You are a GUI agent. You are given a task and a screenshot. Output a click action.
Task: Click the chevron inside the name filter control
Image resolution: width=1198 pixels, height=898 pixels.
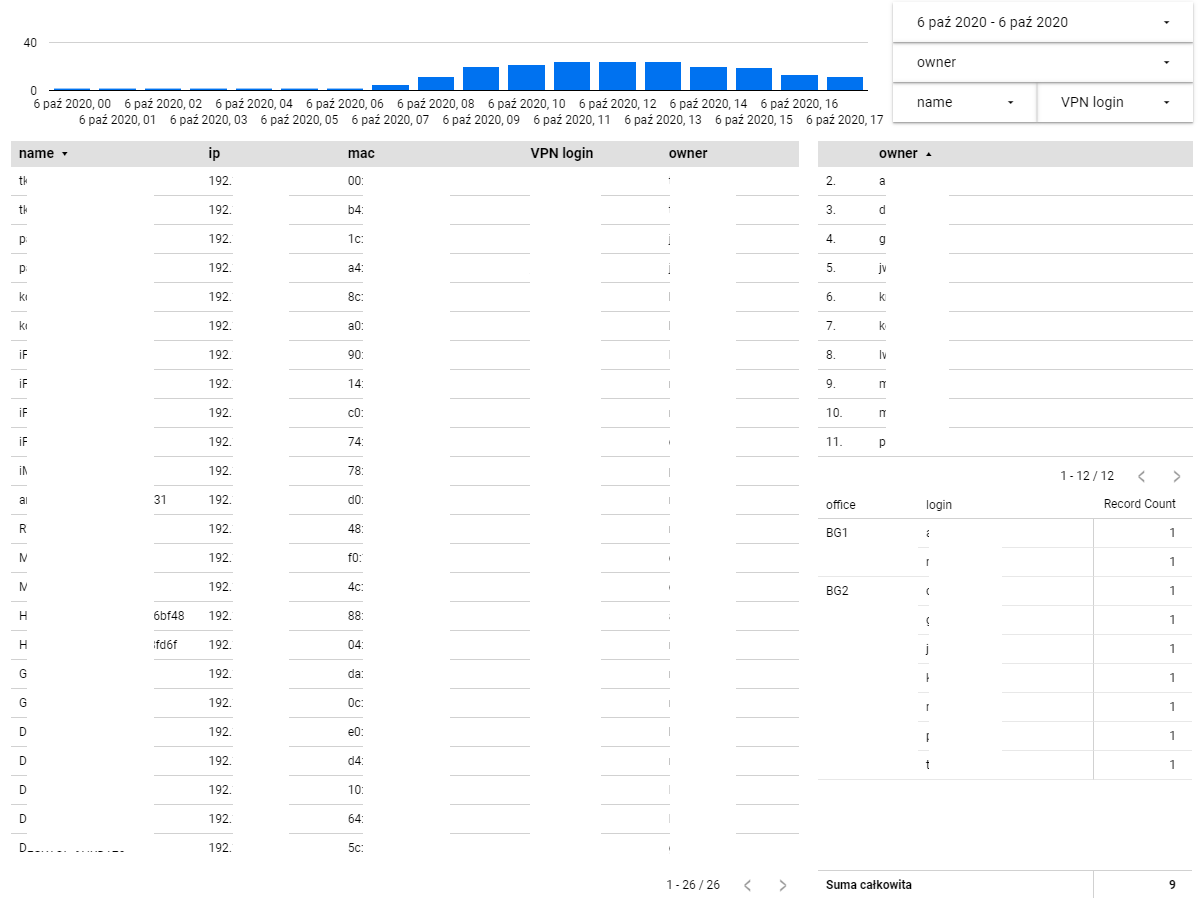point(1010,102)
